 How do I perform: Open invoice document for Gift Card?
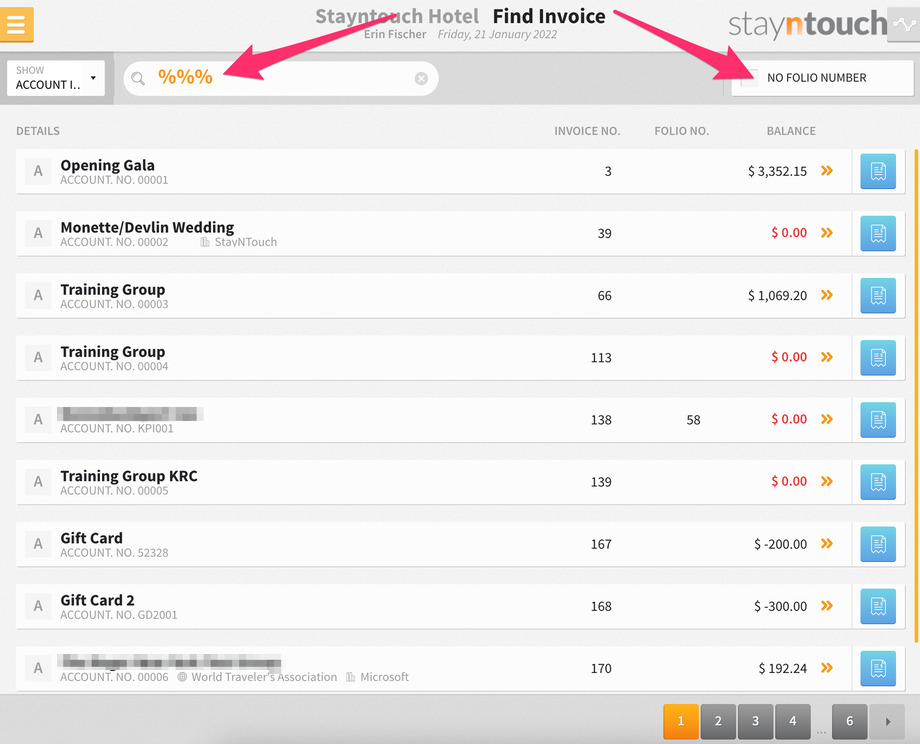(x=878, y=545)
